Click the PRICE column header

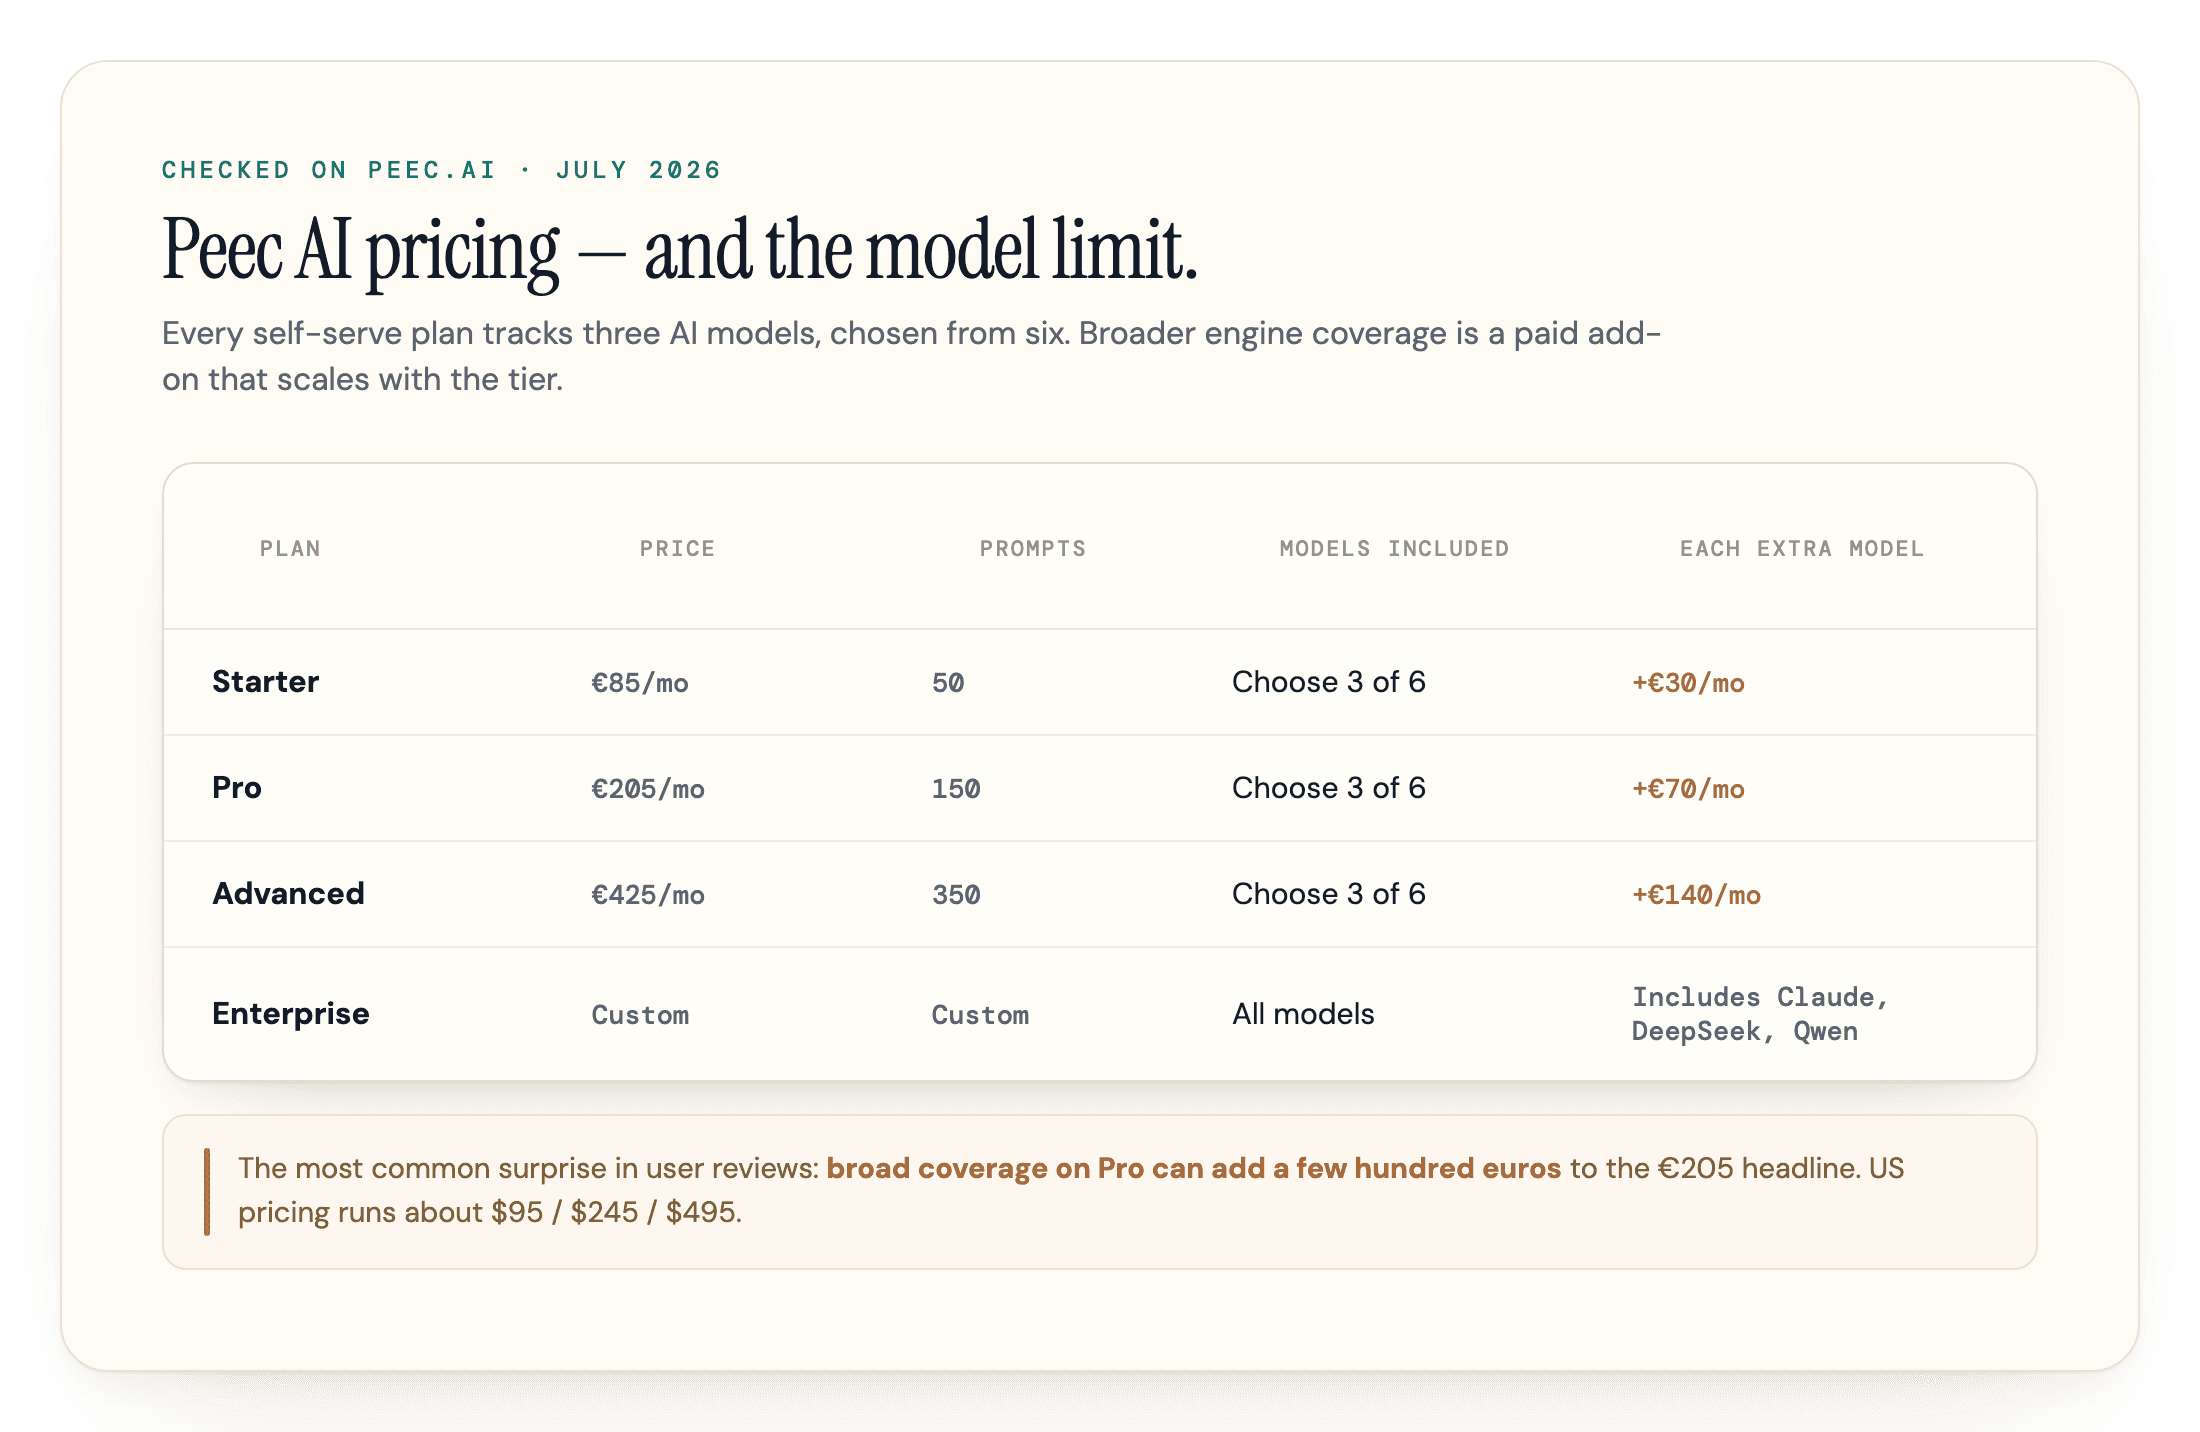click(x=677, y=548)
